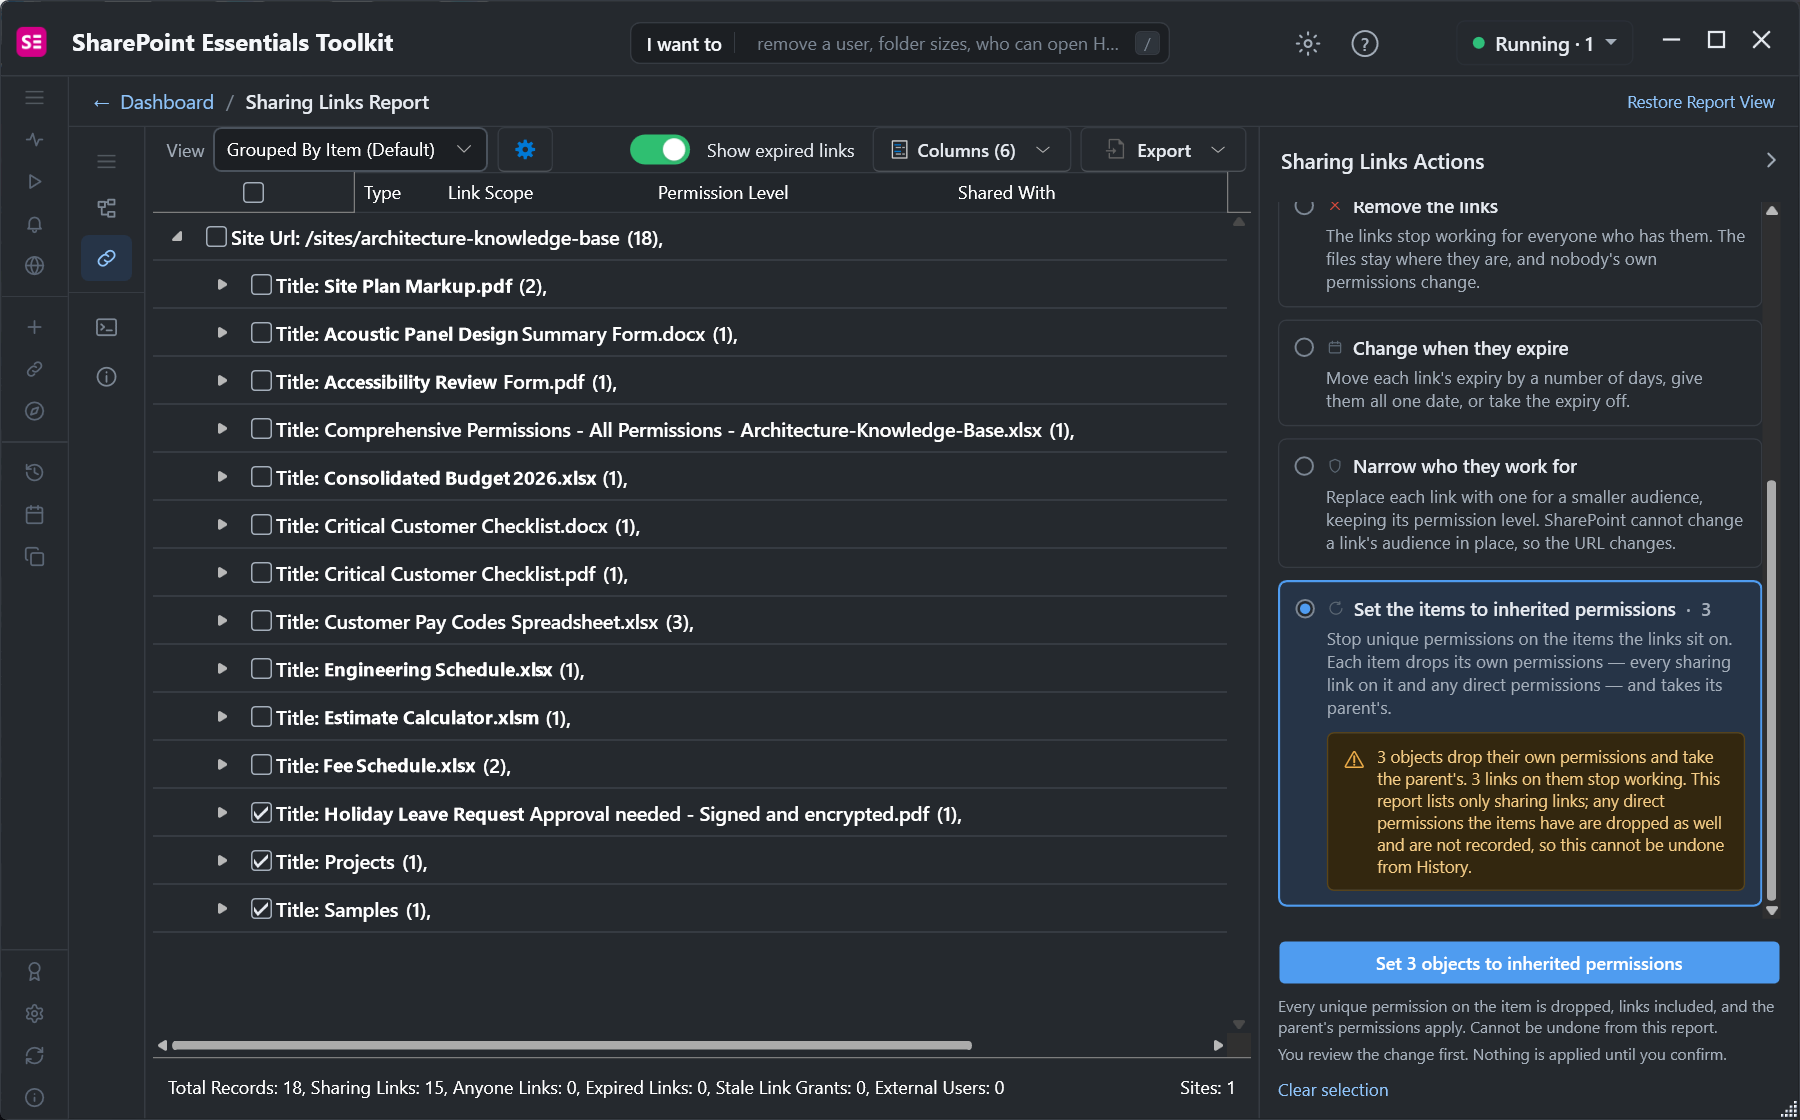Open the Export dropdown
The image size is (1800, 1120).
[1163, 150]
